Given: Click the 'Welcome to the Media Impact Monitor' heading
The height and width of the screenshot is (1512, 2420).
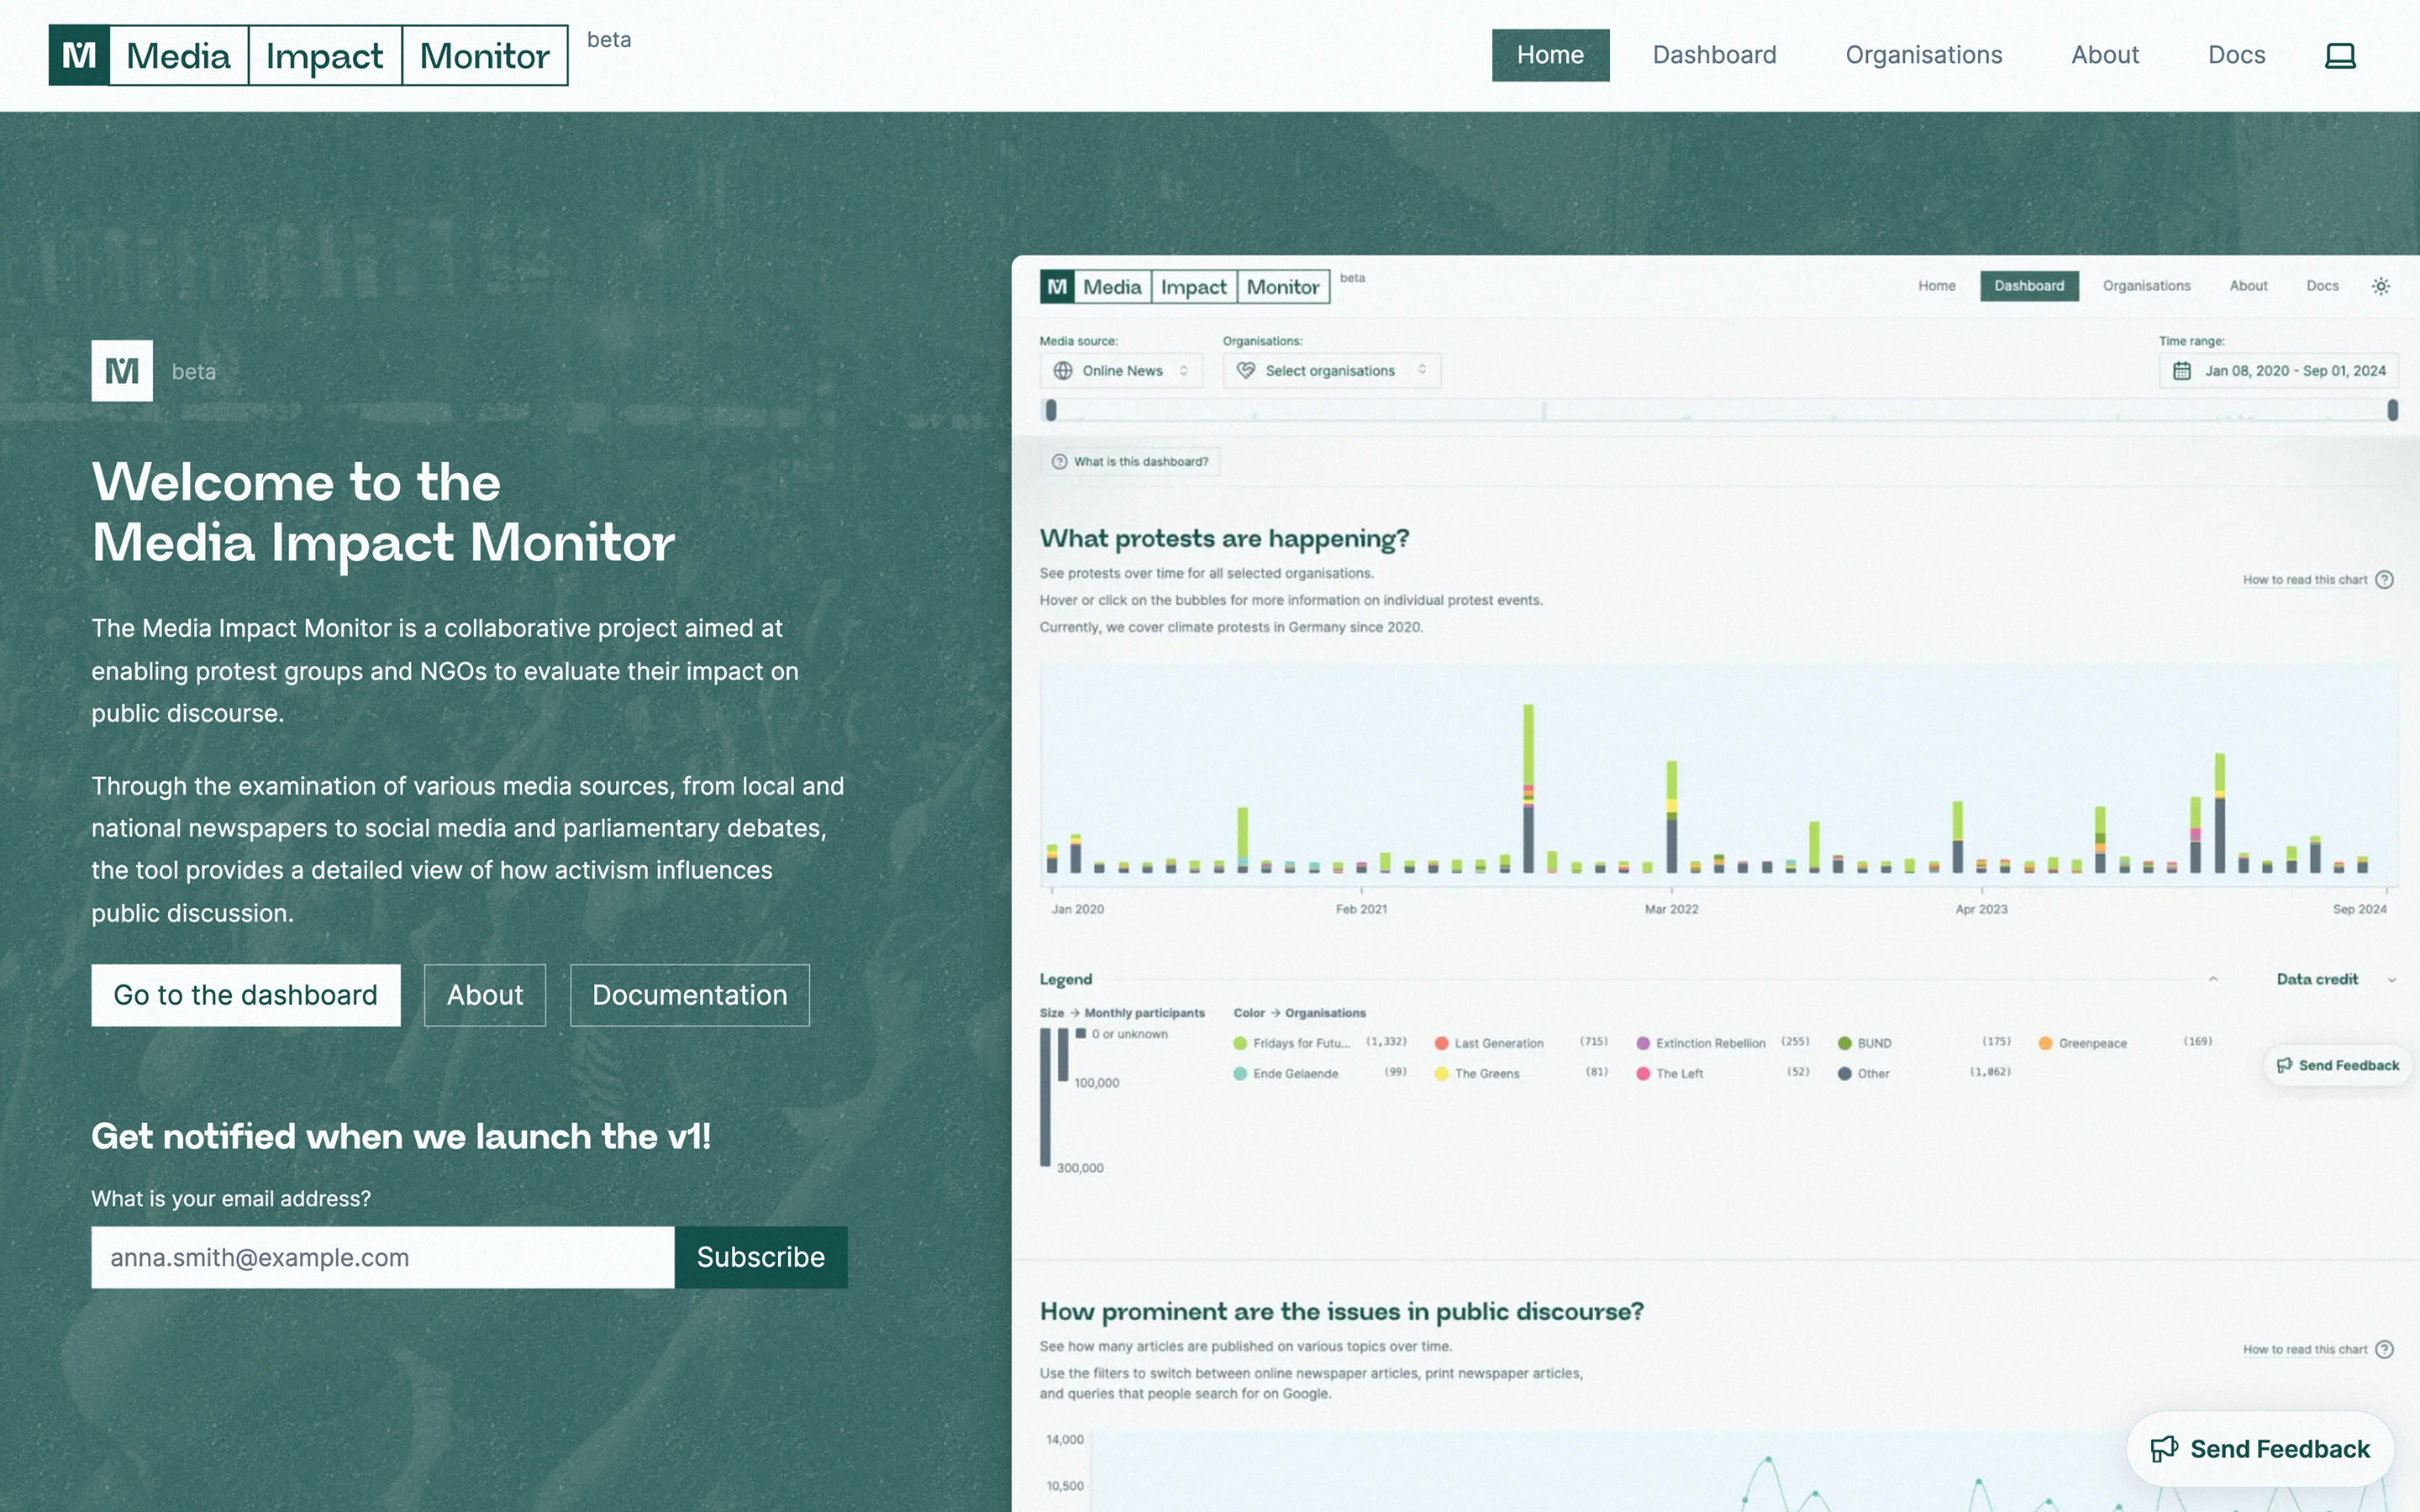Looking at the screenshot, I should pyautogui.click(x=383, y=512).
